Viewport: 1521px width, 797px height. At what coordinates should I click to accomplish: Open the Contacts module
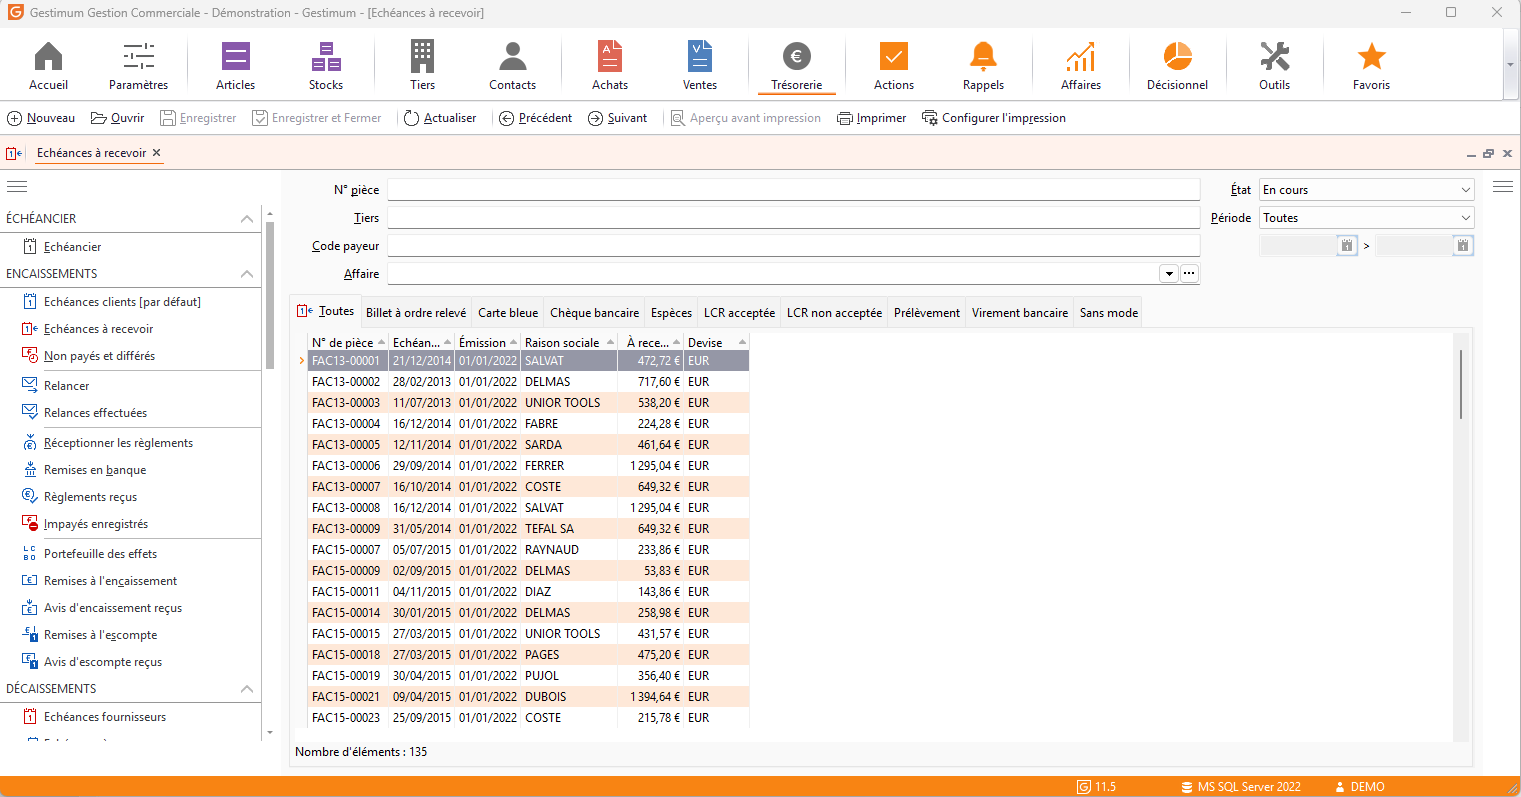512,66
